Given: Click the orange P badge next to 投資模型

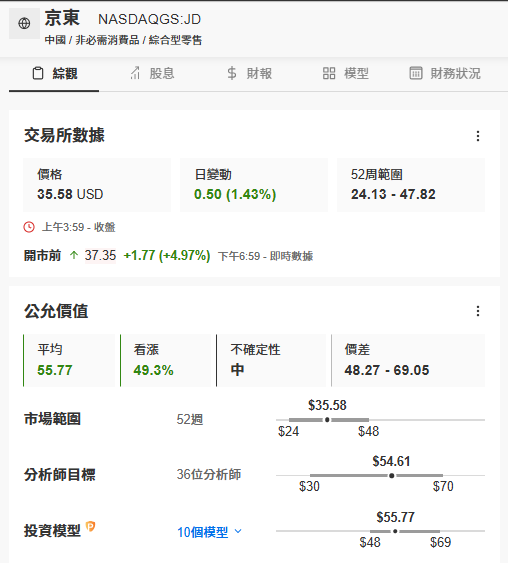Looking at the screenshot, I should (x=90, y=527).
